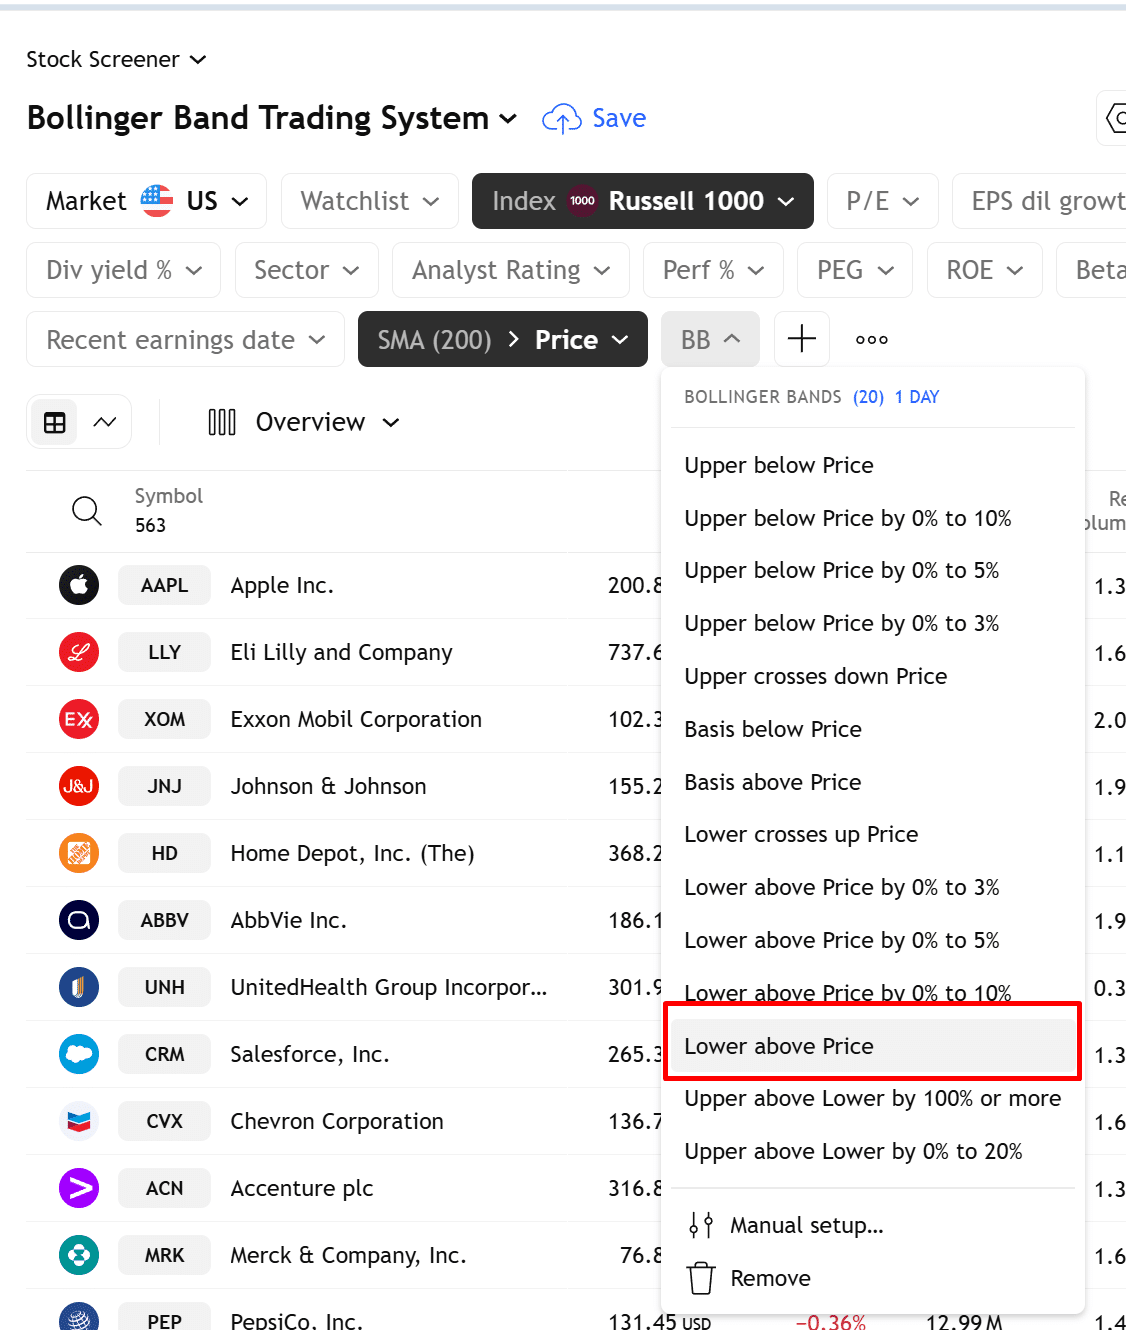Click the trash Remove icon

click(x=701, y=1278)
